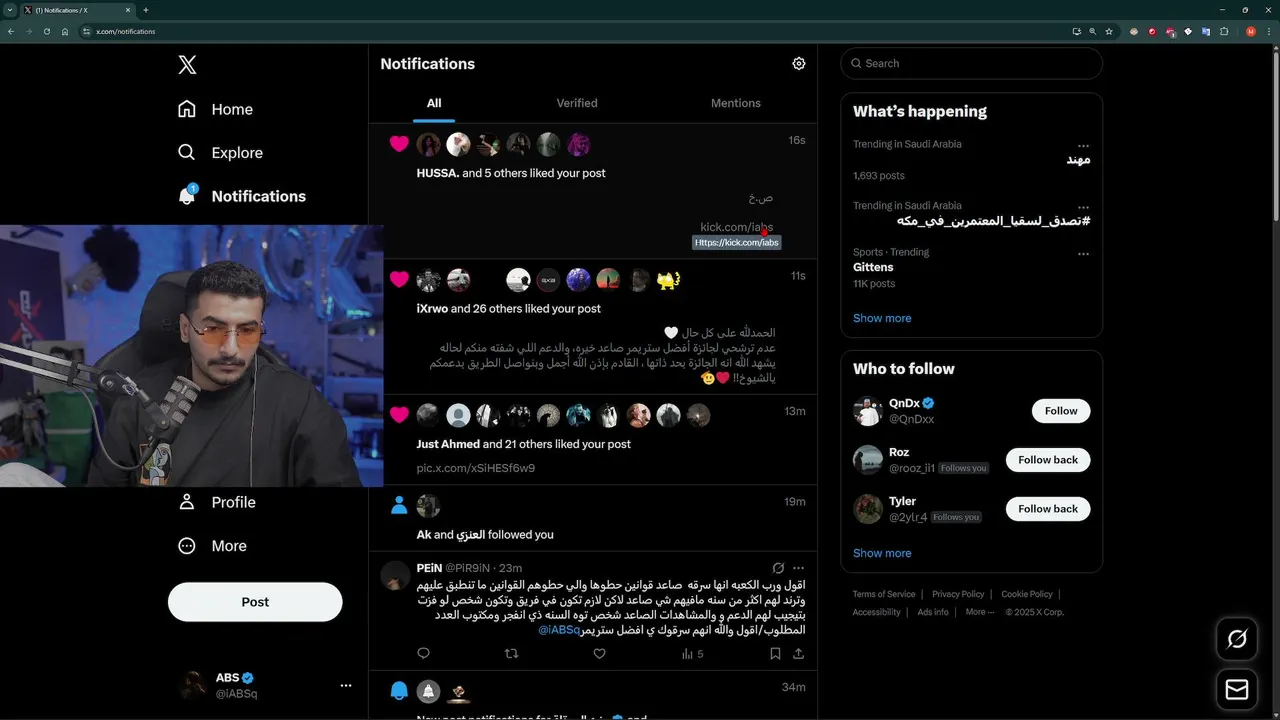Click the Search input field

971,63
